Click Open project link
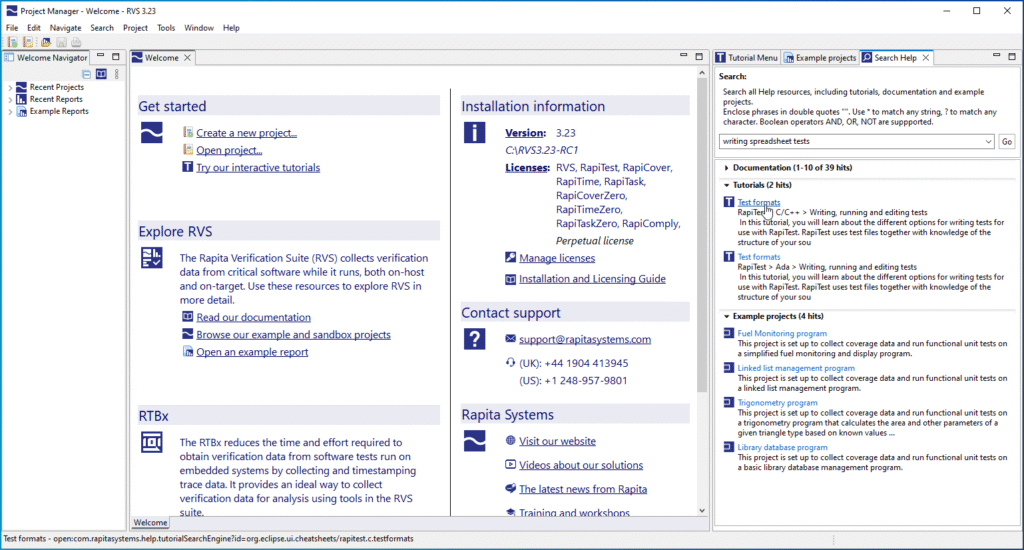1024x550 pixels. click(x=229, y=150)
